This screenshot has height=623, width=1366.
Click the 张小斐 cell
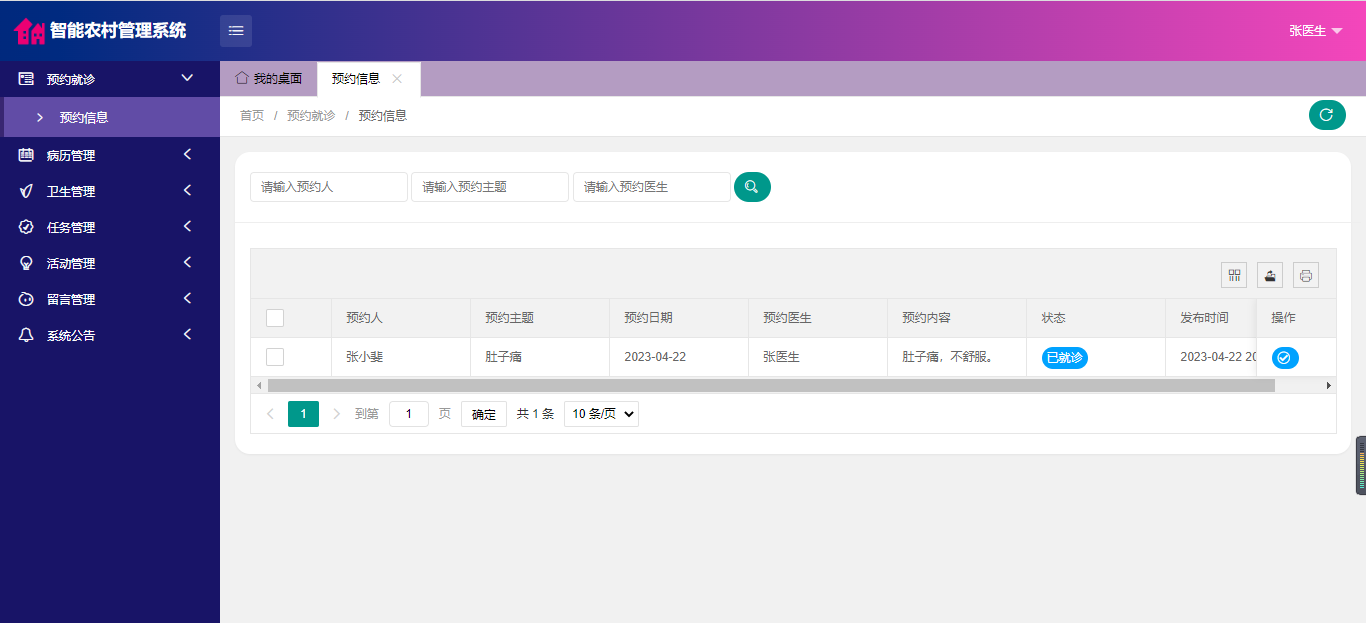coord(401,357)
